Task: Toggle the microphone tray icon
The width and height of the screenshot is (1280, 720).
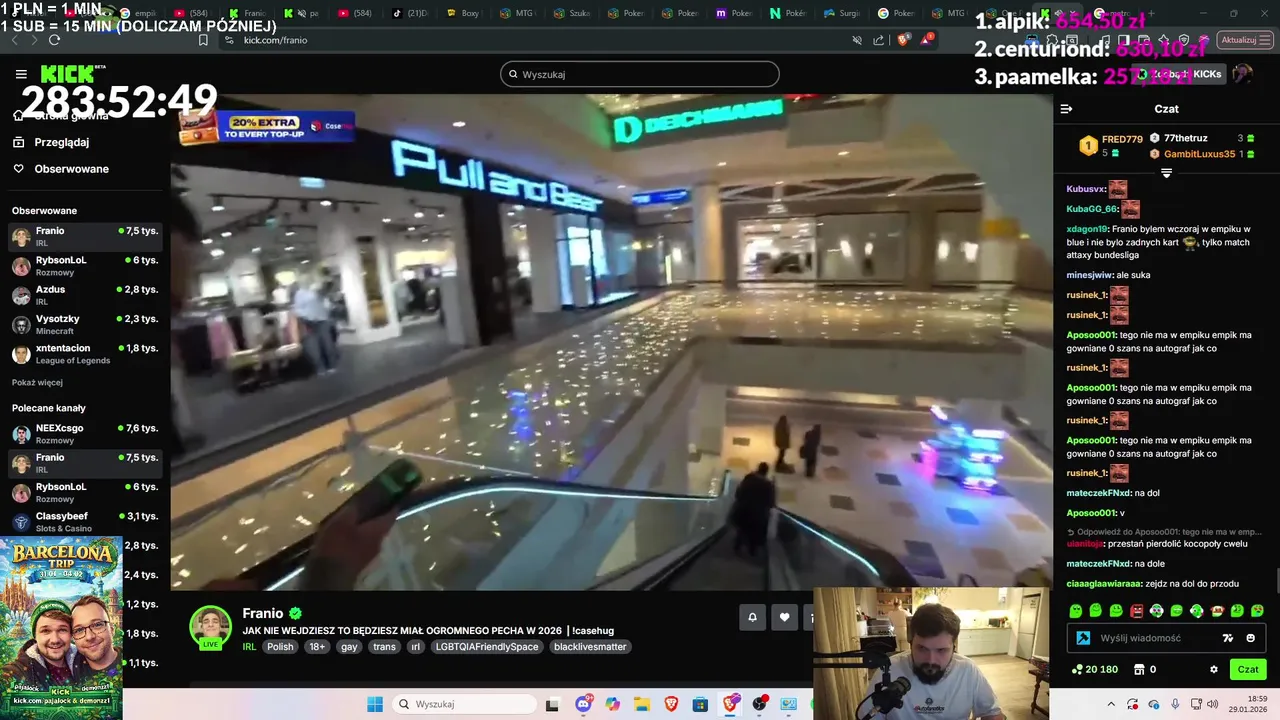Action: pos(1175,704)
